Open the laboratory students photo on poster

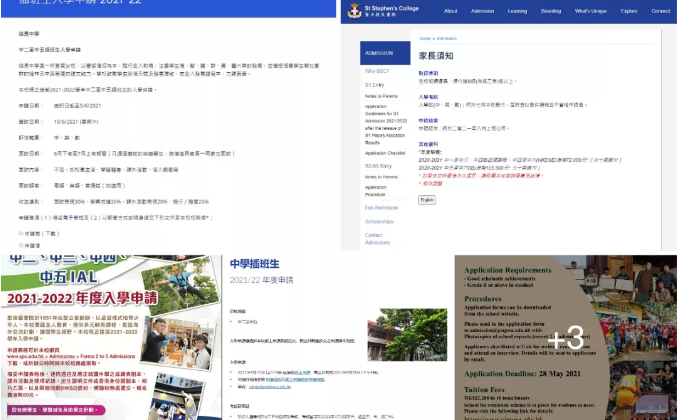[178, 344]
